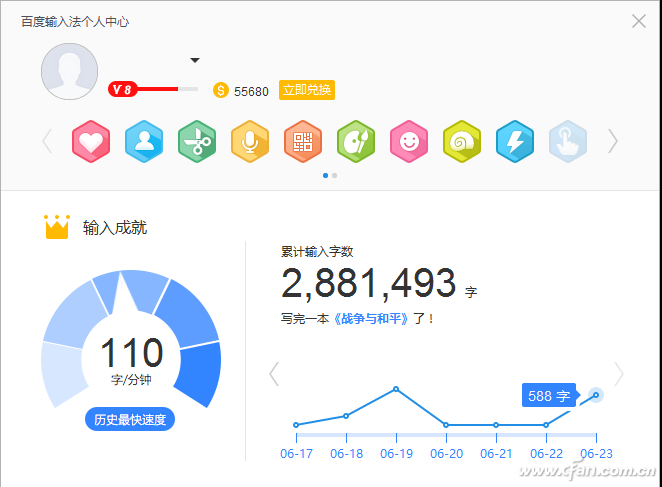Click the level progress bar
662x487 pixels.
click(168, 89)
